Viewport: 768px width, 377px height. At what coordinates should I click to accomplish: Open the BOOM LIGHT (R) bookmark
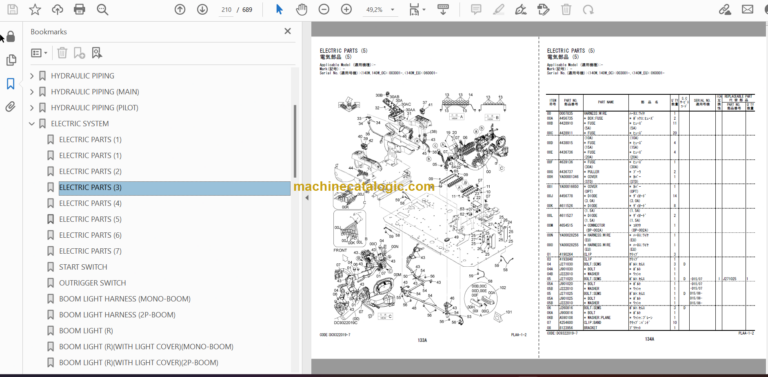[86, 330]
